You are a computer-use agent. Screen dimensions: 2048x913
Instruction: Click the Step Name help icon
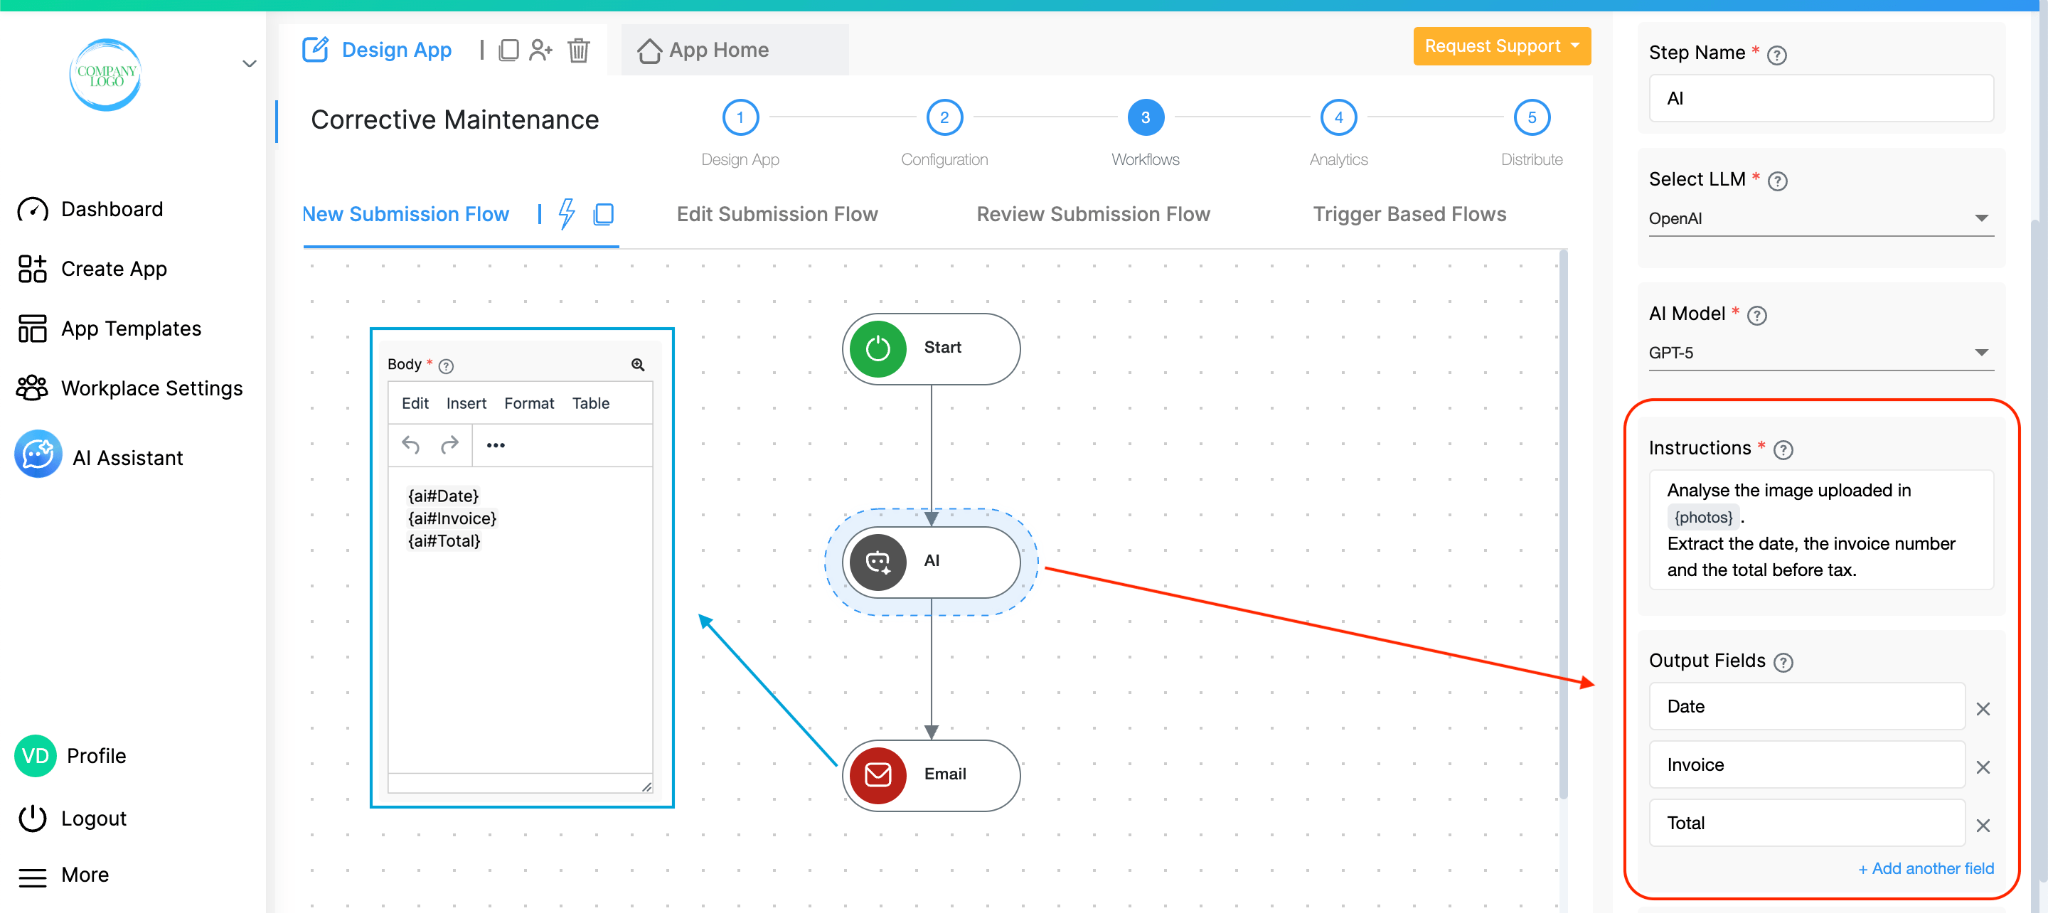pos(1777,55)
